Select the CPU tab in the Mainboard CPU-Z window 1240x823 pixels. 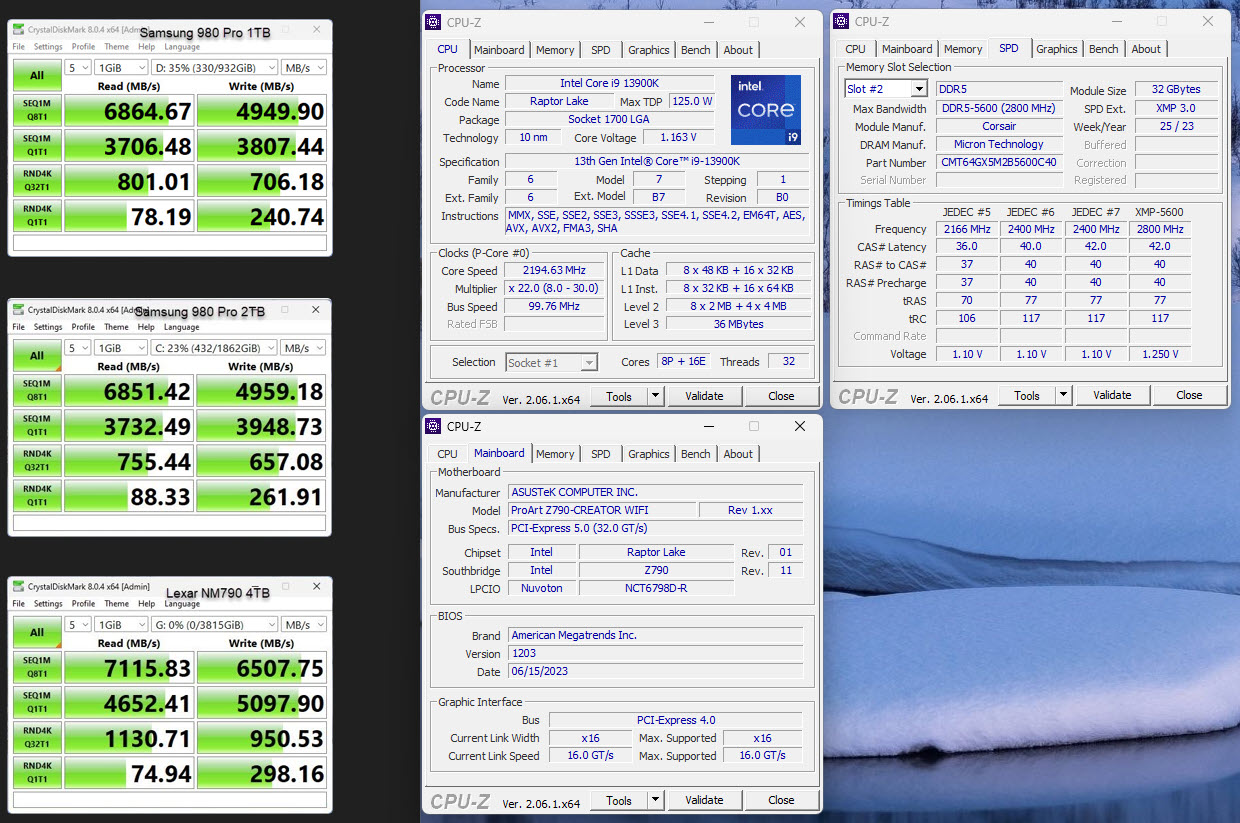point(447,454)
